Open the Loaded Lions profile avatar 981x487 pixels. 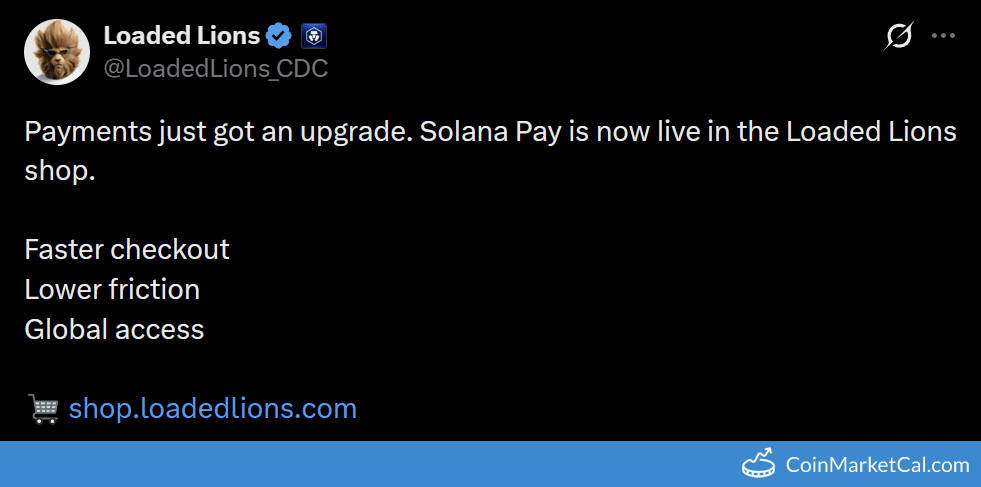pyautogui.click(x=57, y=51)
